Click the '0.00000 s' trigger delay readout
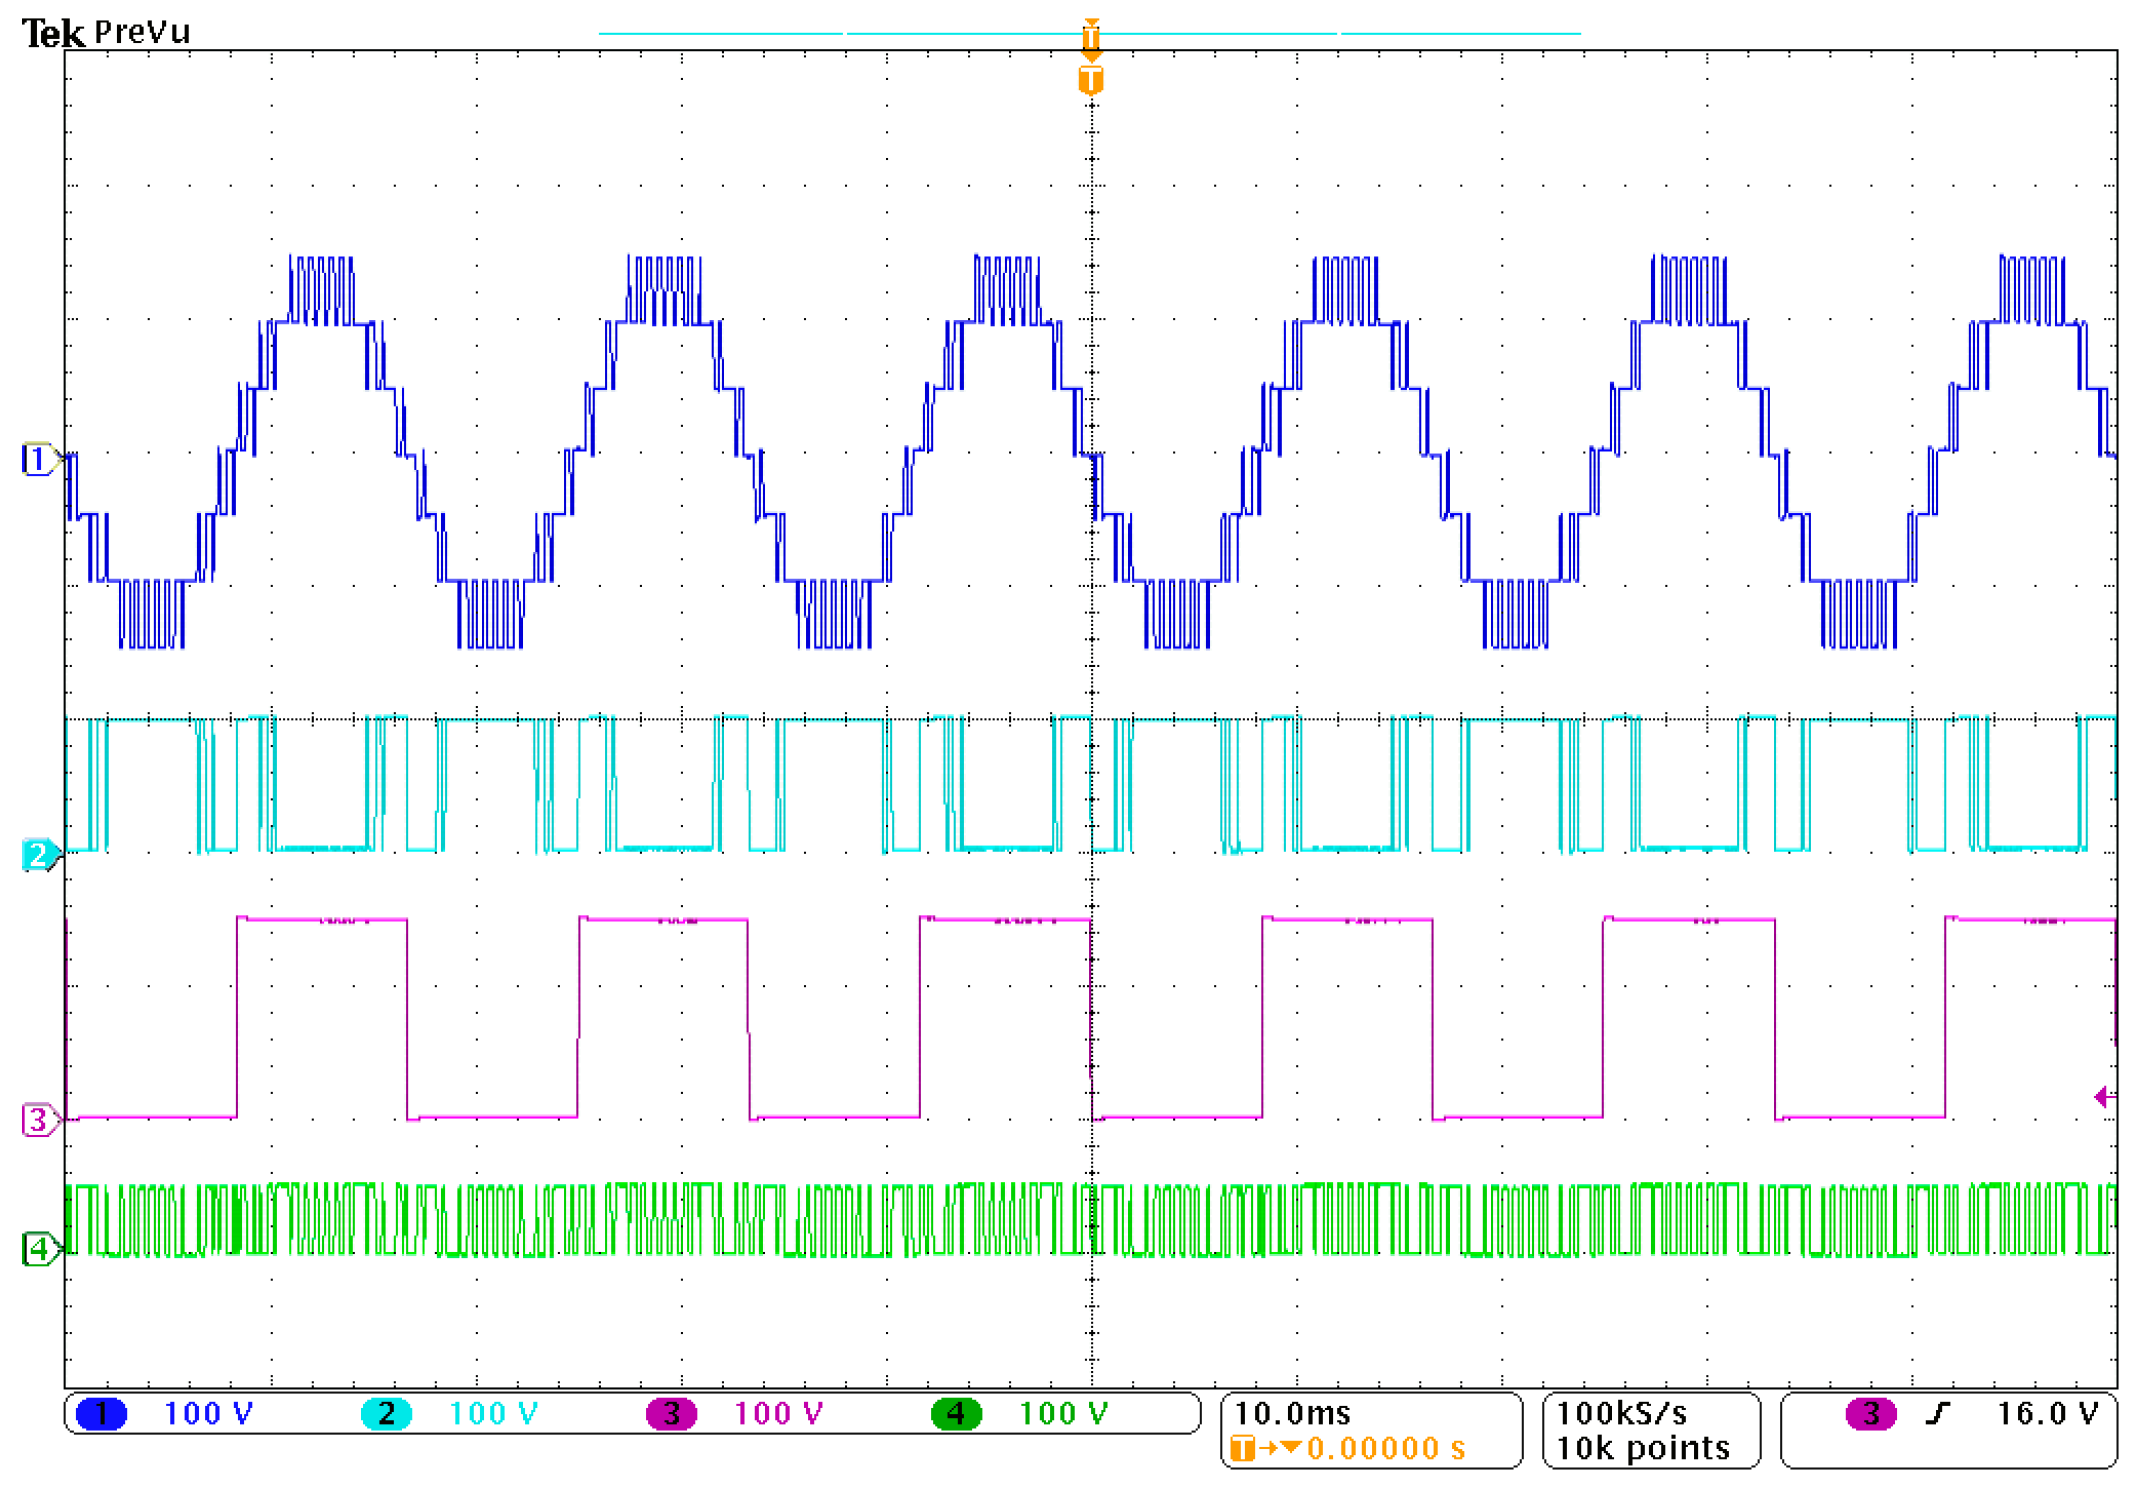The width and height of the screenshot is (2141, 1486). [1386, 1449]
